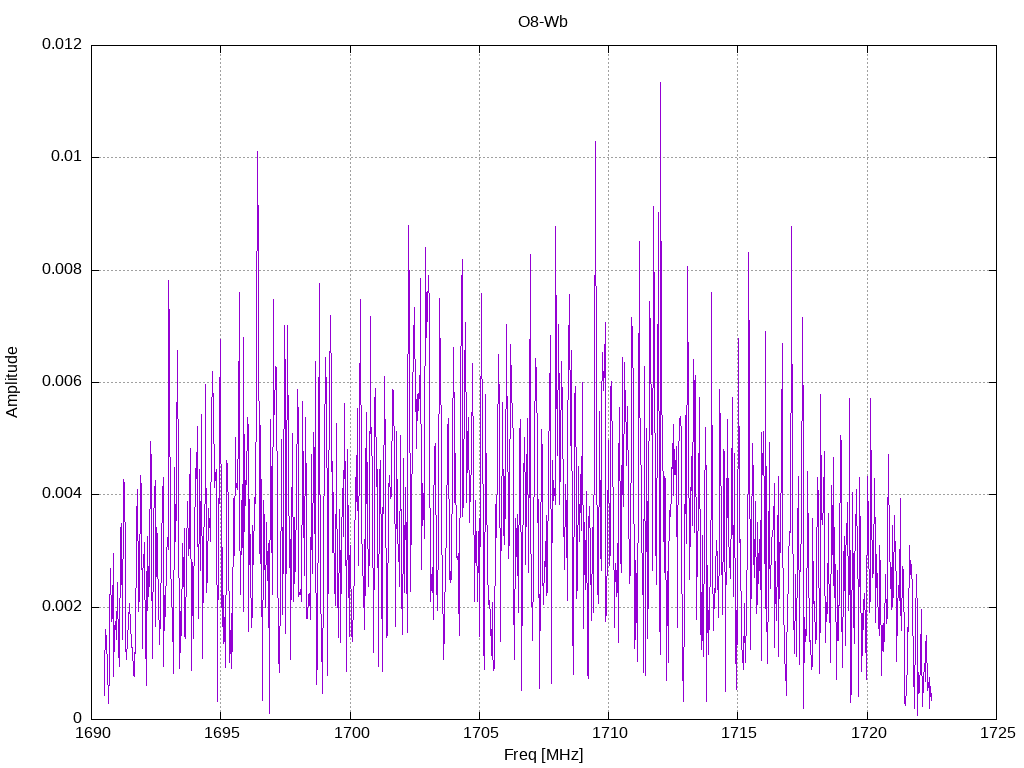Click the tallest spectrum peak near 1712 MHz
The width and height of the screenshot is (1024, 768).
tap(660, 84)
